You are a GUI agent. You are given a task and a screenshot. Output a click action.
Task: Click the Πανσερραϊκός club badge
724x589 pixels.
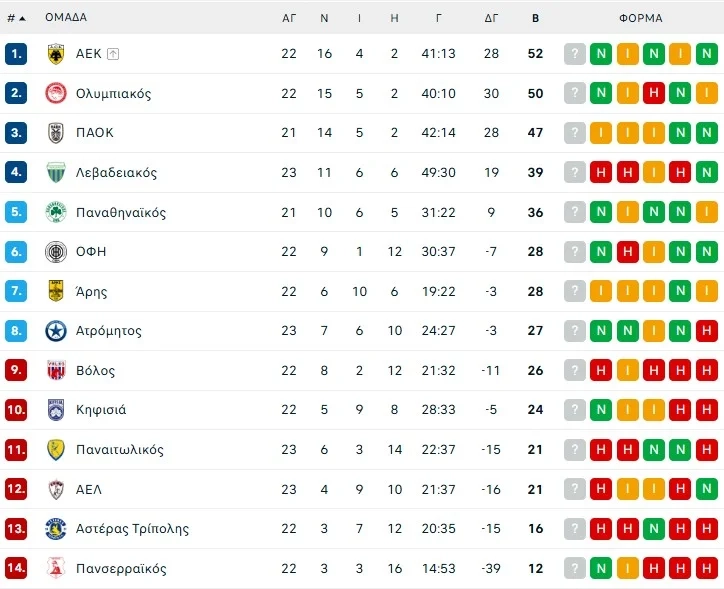coord(56,568)
